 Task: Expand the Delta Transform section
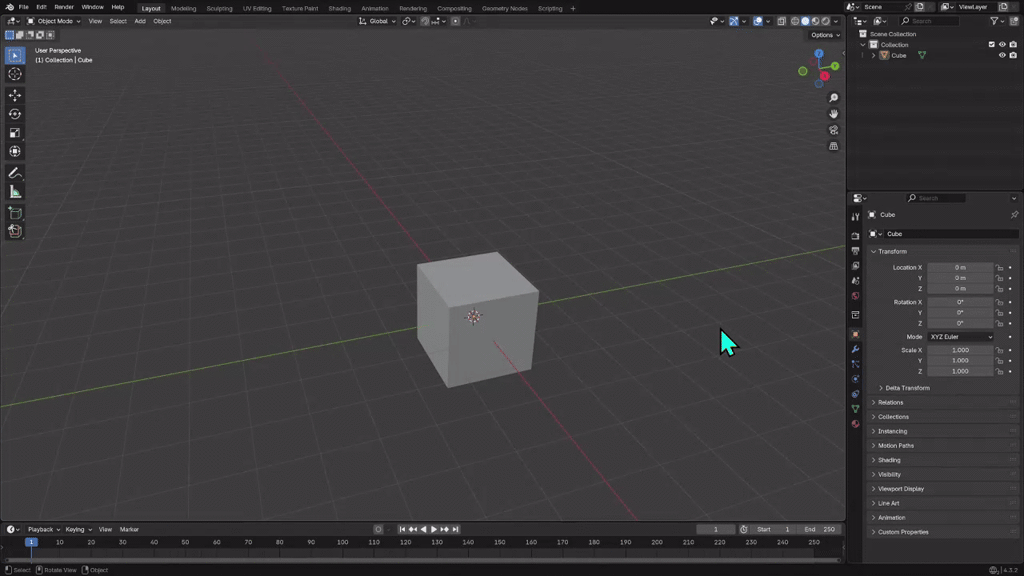coord(910,388)
